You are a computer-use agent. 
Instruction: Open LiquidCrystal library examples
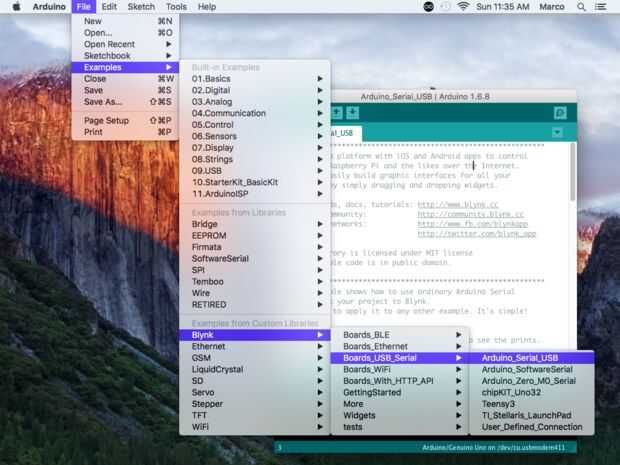[x=255, y=369]
